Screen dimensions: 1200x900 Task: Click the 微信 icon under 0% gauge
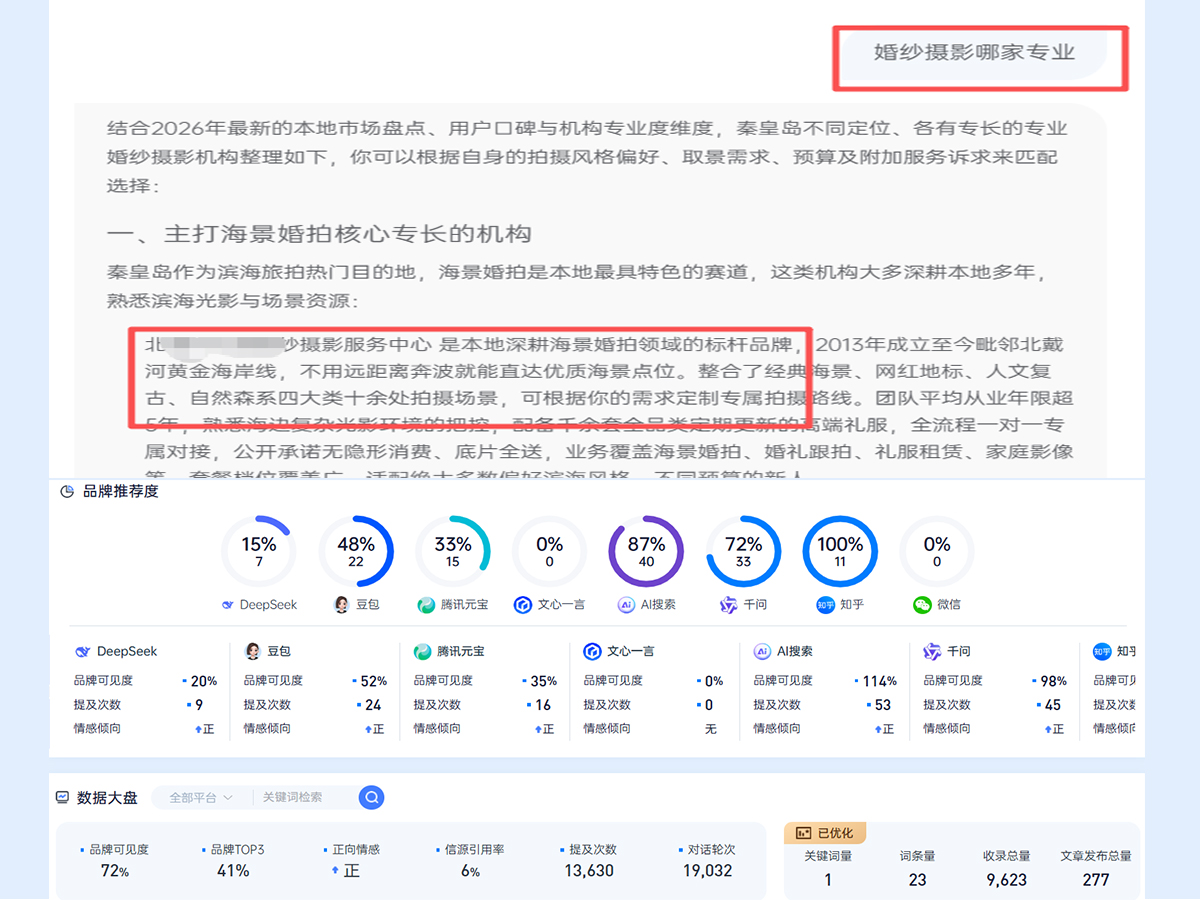click(x=922, y=605)
